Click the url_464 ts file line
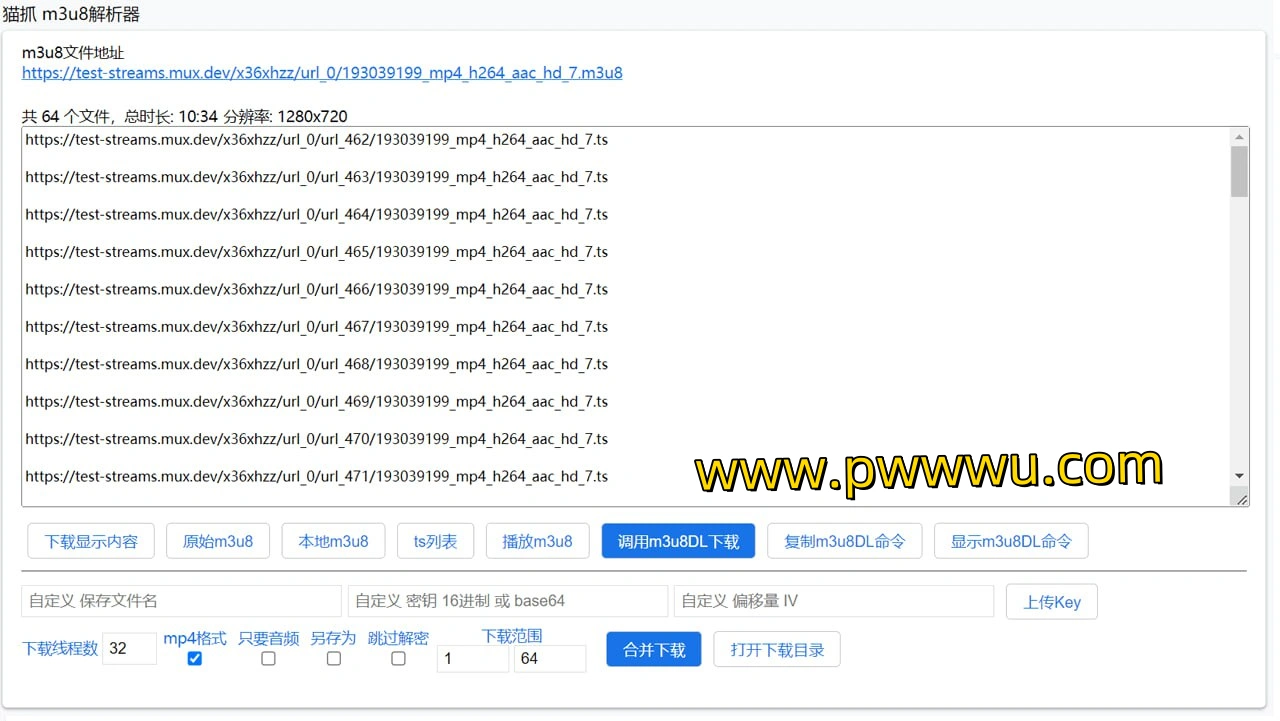This screenshot has width=1280, height=721. 317,214
